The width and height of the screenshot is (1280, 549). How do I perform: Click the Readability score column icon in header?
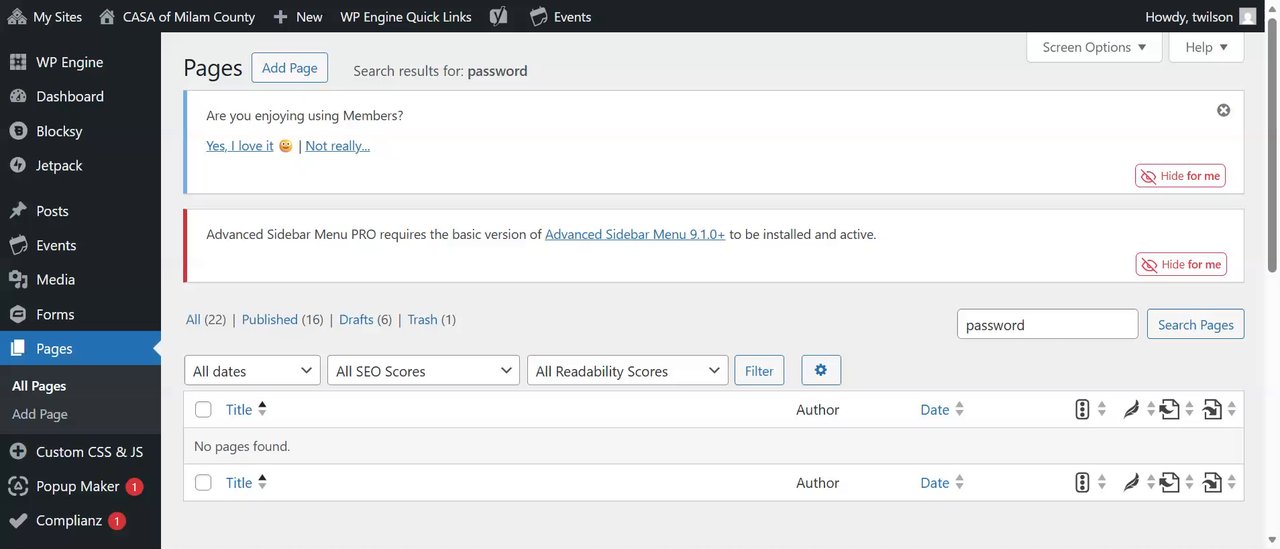tap(1131, 409)
